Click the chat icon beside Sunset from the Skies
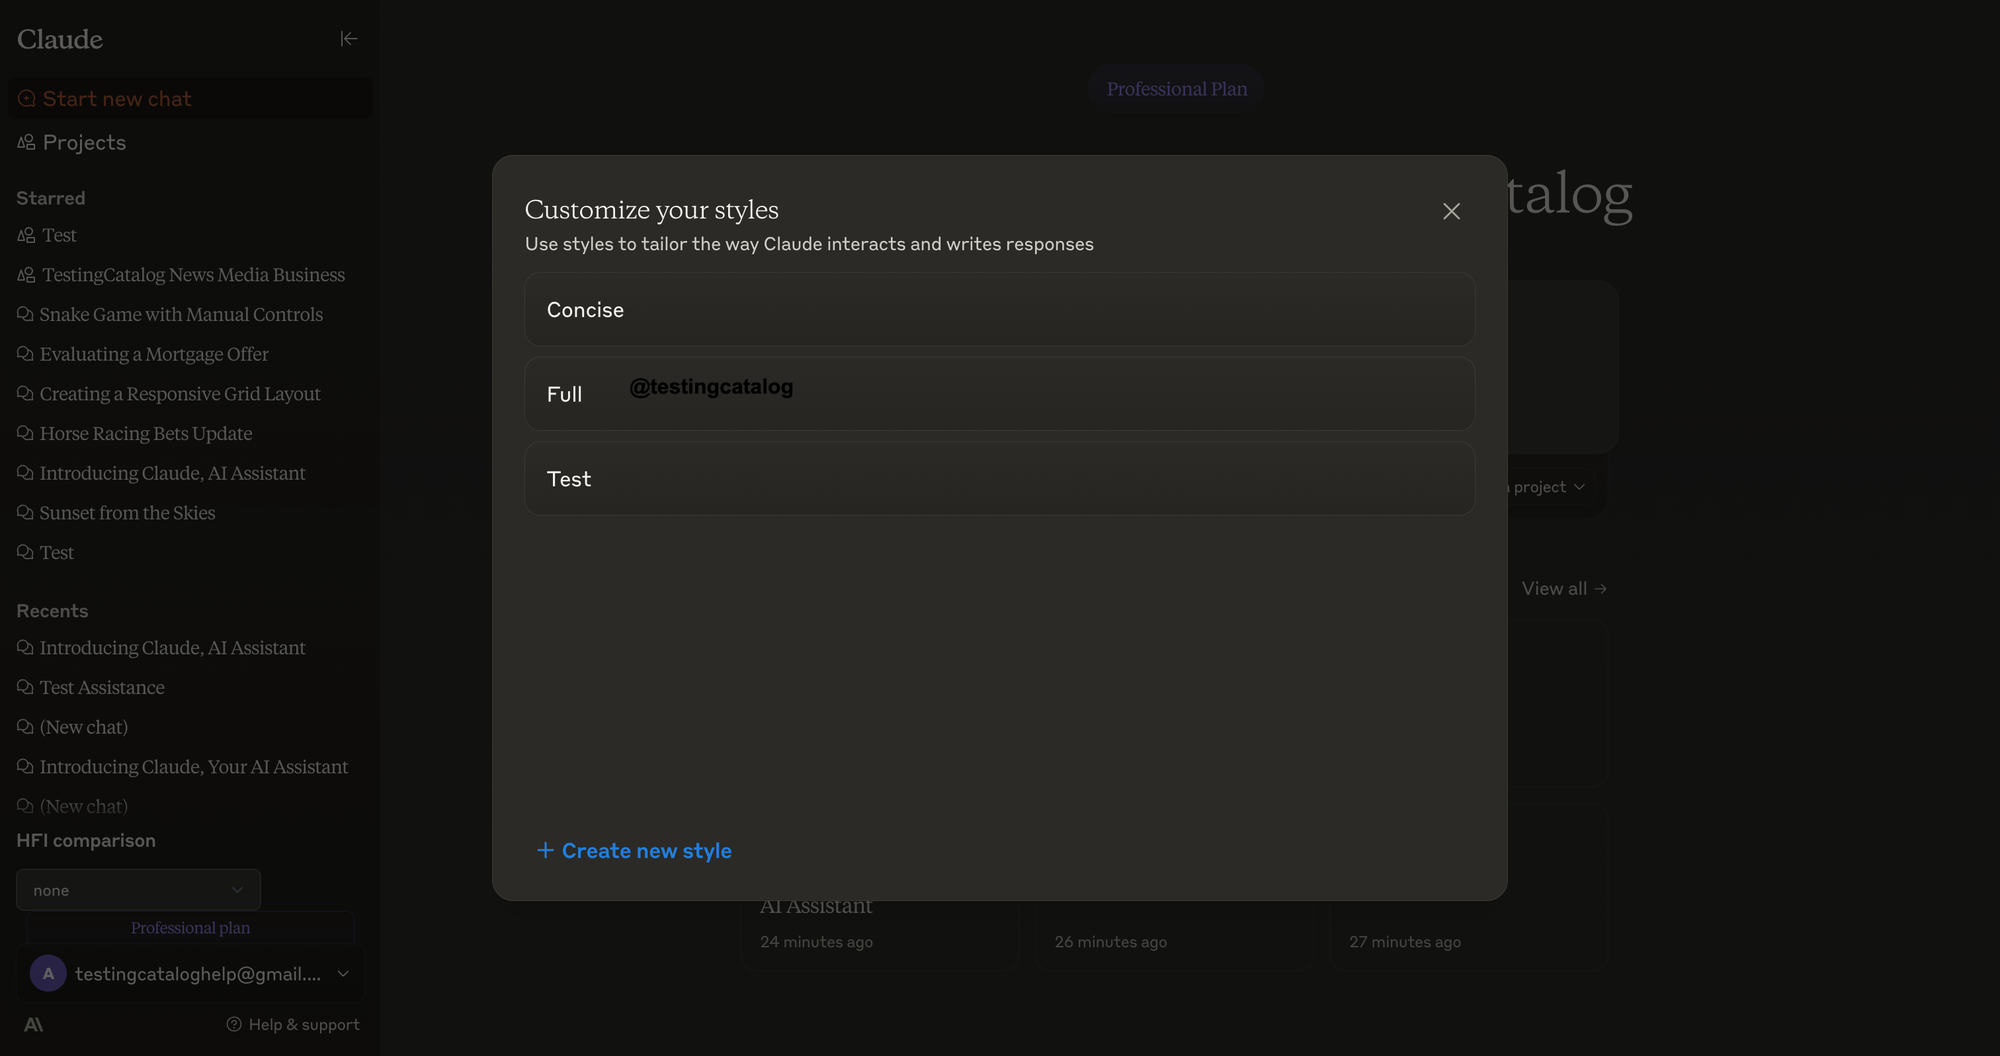The width and height of the screenshot is (2000, 1056). coord(25,513)
